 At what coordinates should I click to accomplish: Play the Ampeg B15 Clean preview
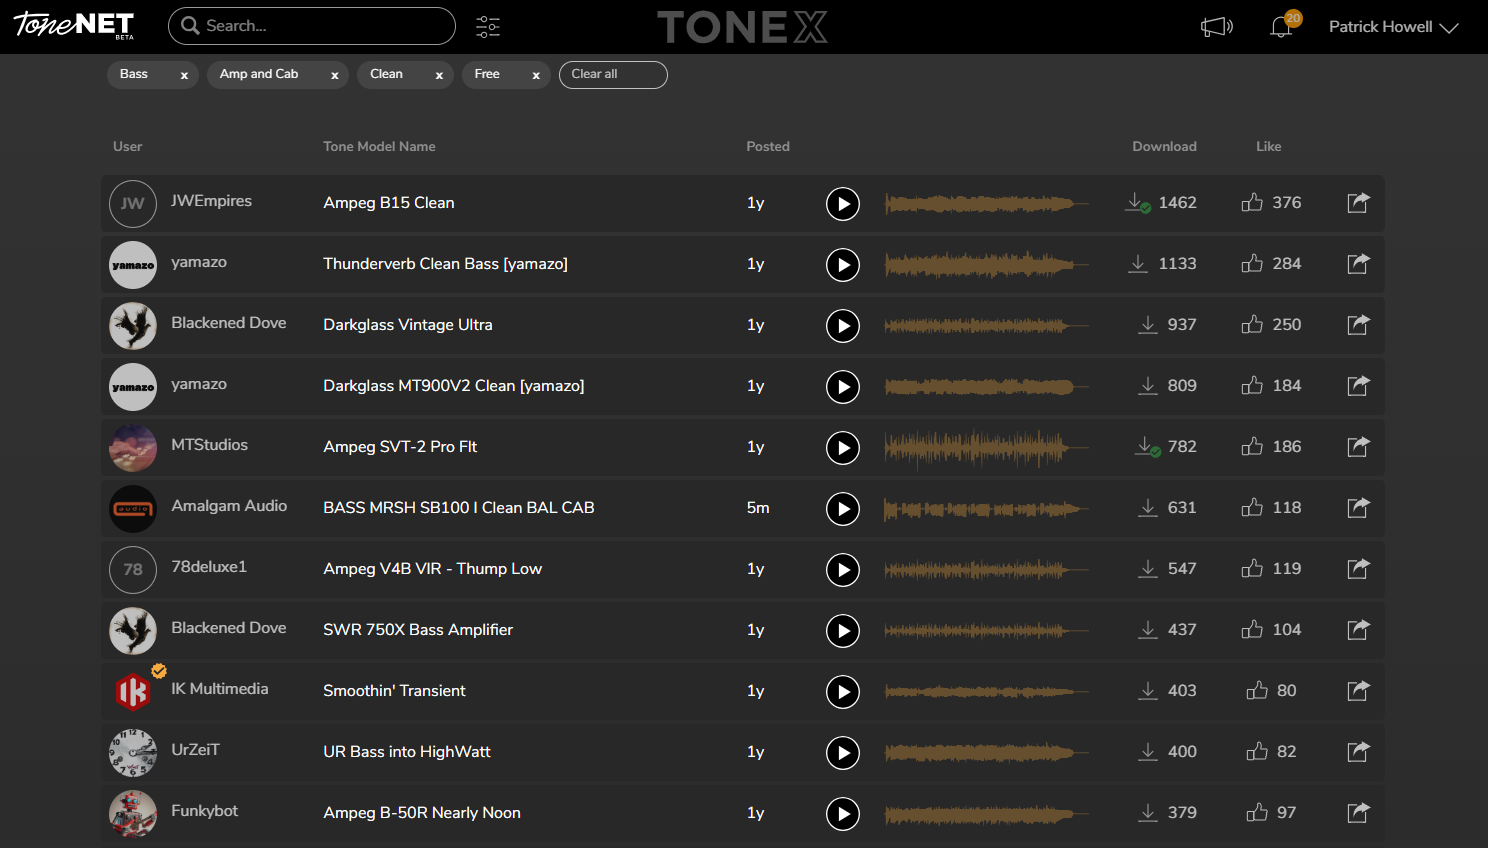coord(843,204)
